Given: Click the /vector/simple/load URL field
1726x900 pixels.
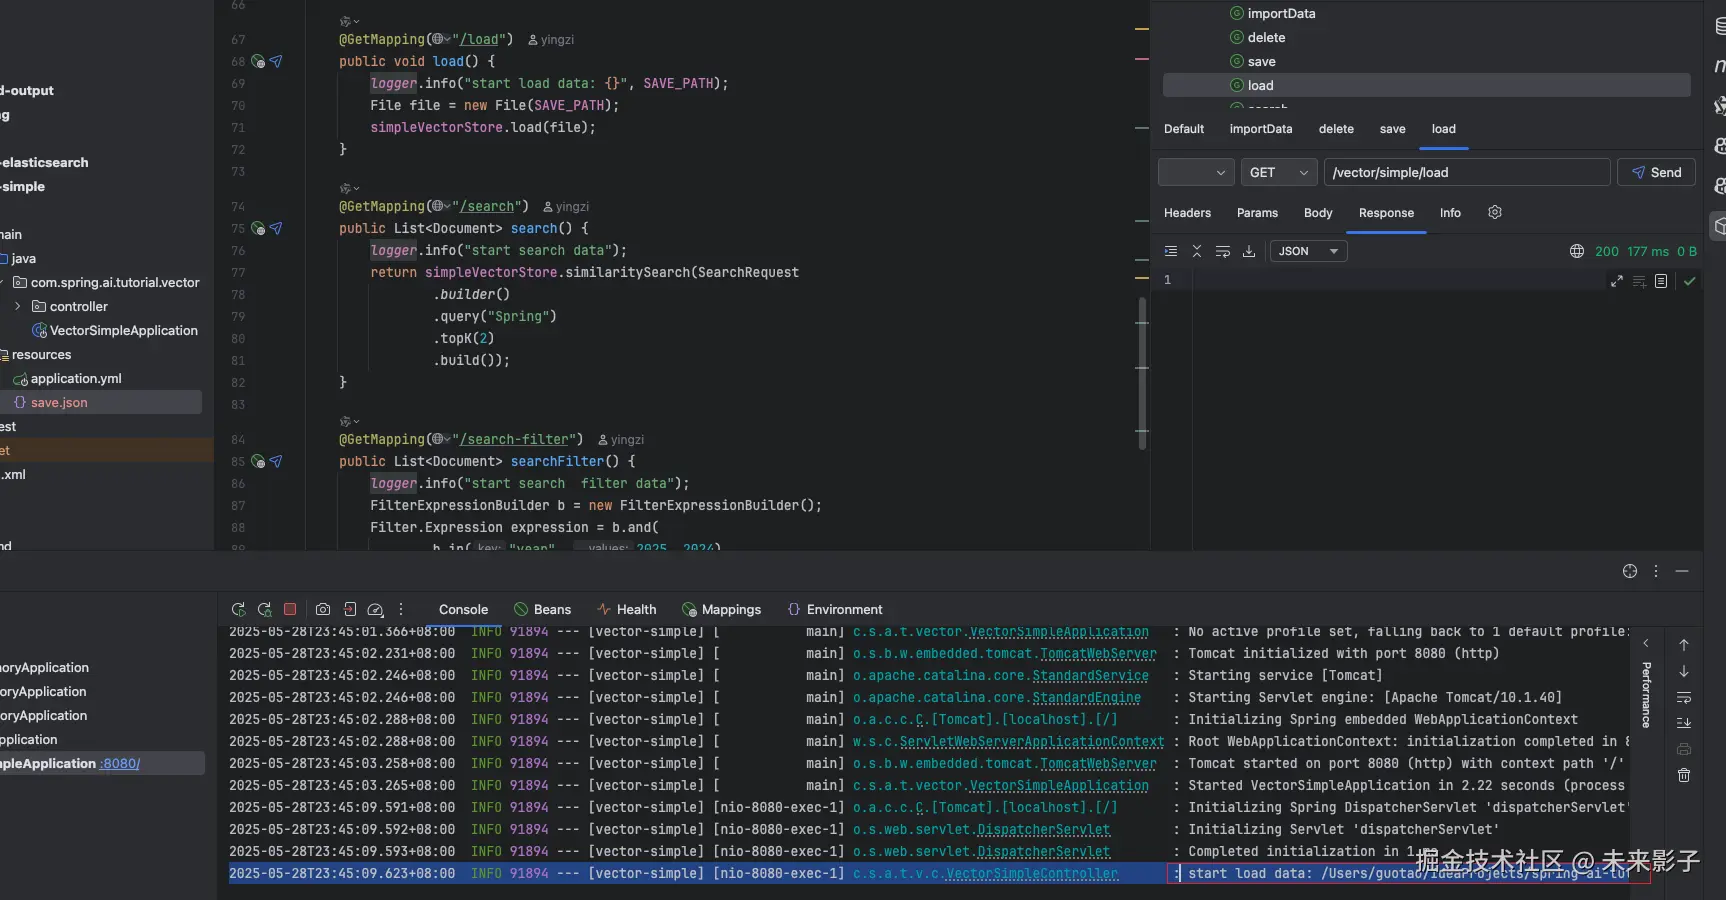Looking at the screenshot, I should coord(1466,172).
